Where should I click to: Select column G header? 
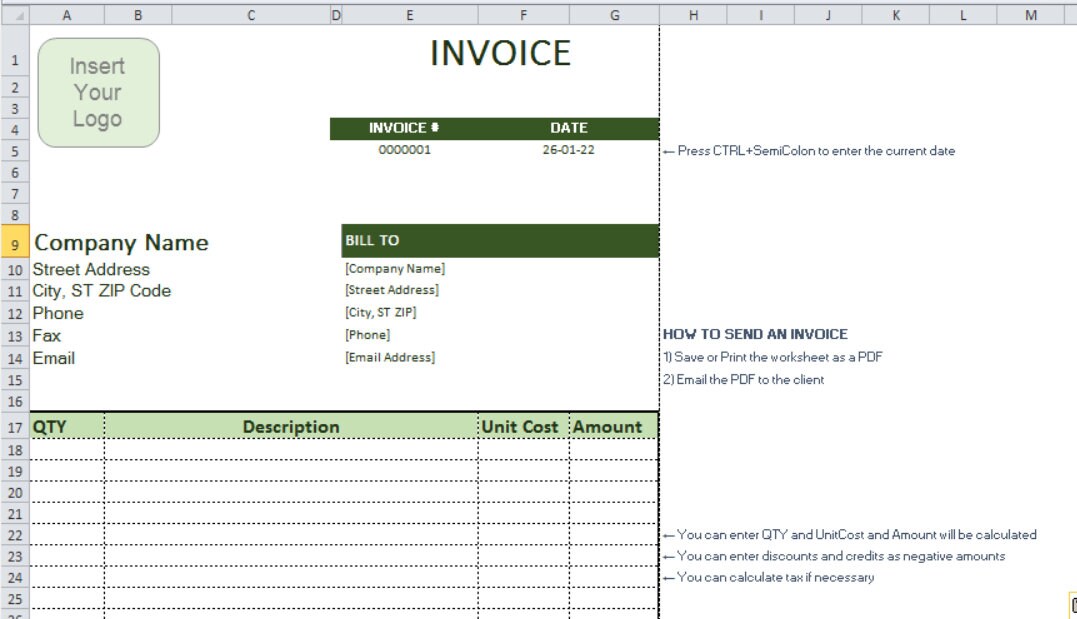pyautogui.click(x=615, y=15)
